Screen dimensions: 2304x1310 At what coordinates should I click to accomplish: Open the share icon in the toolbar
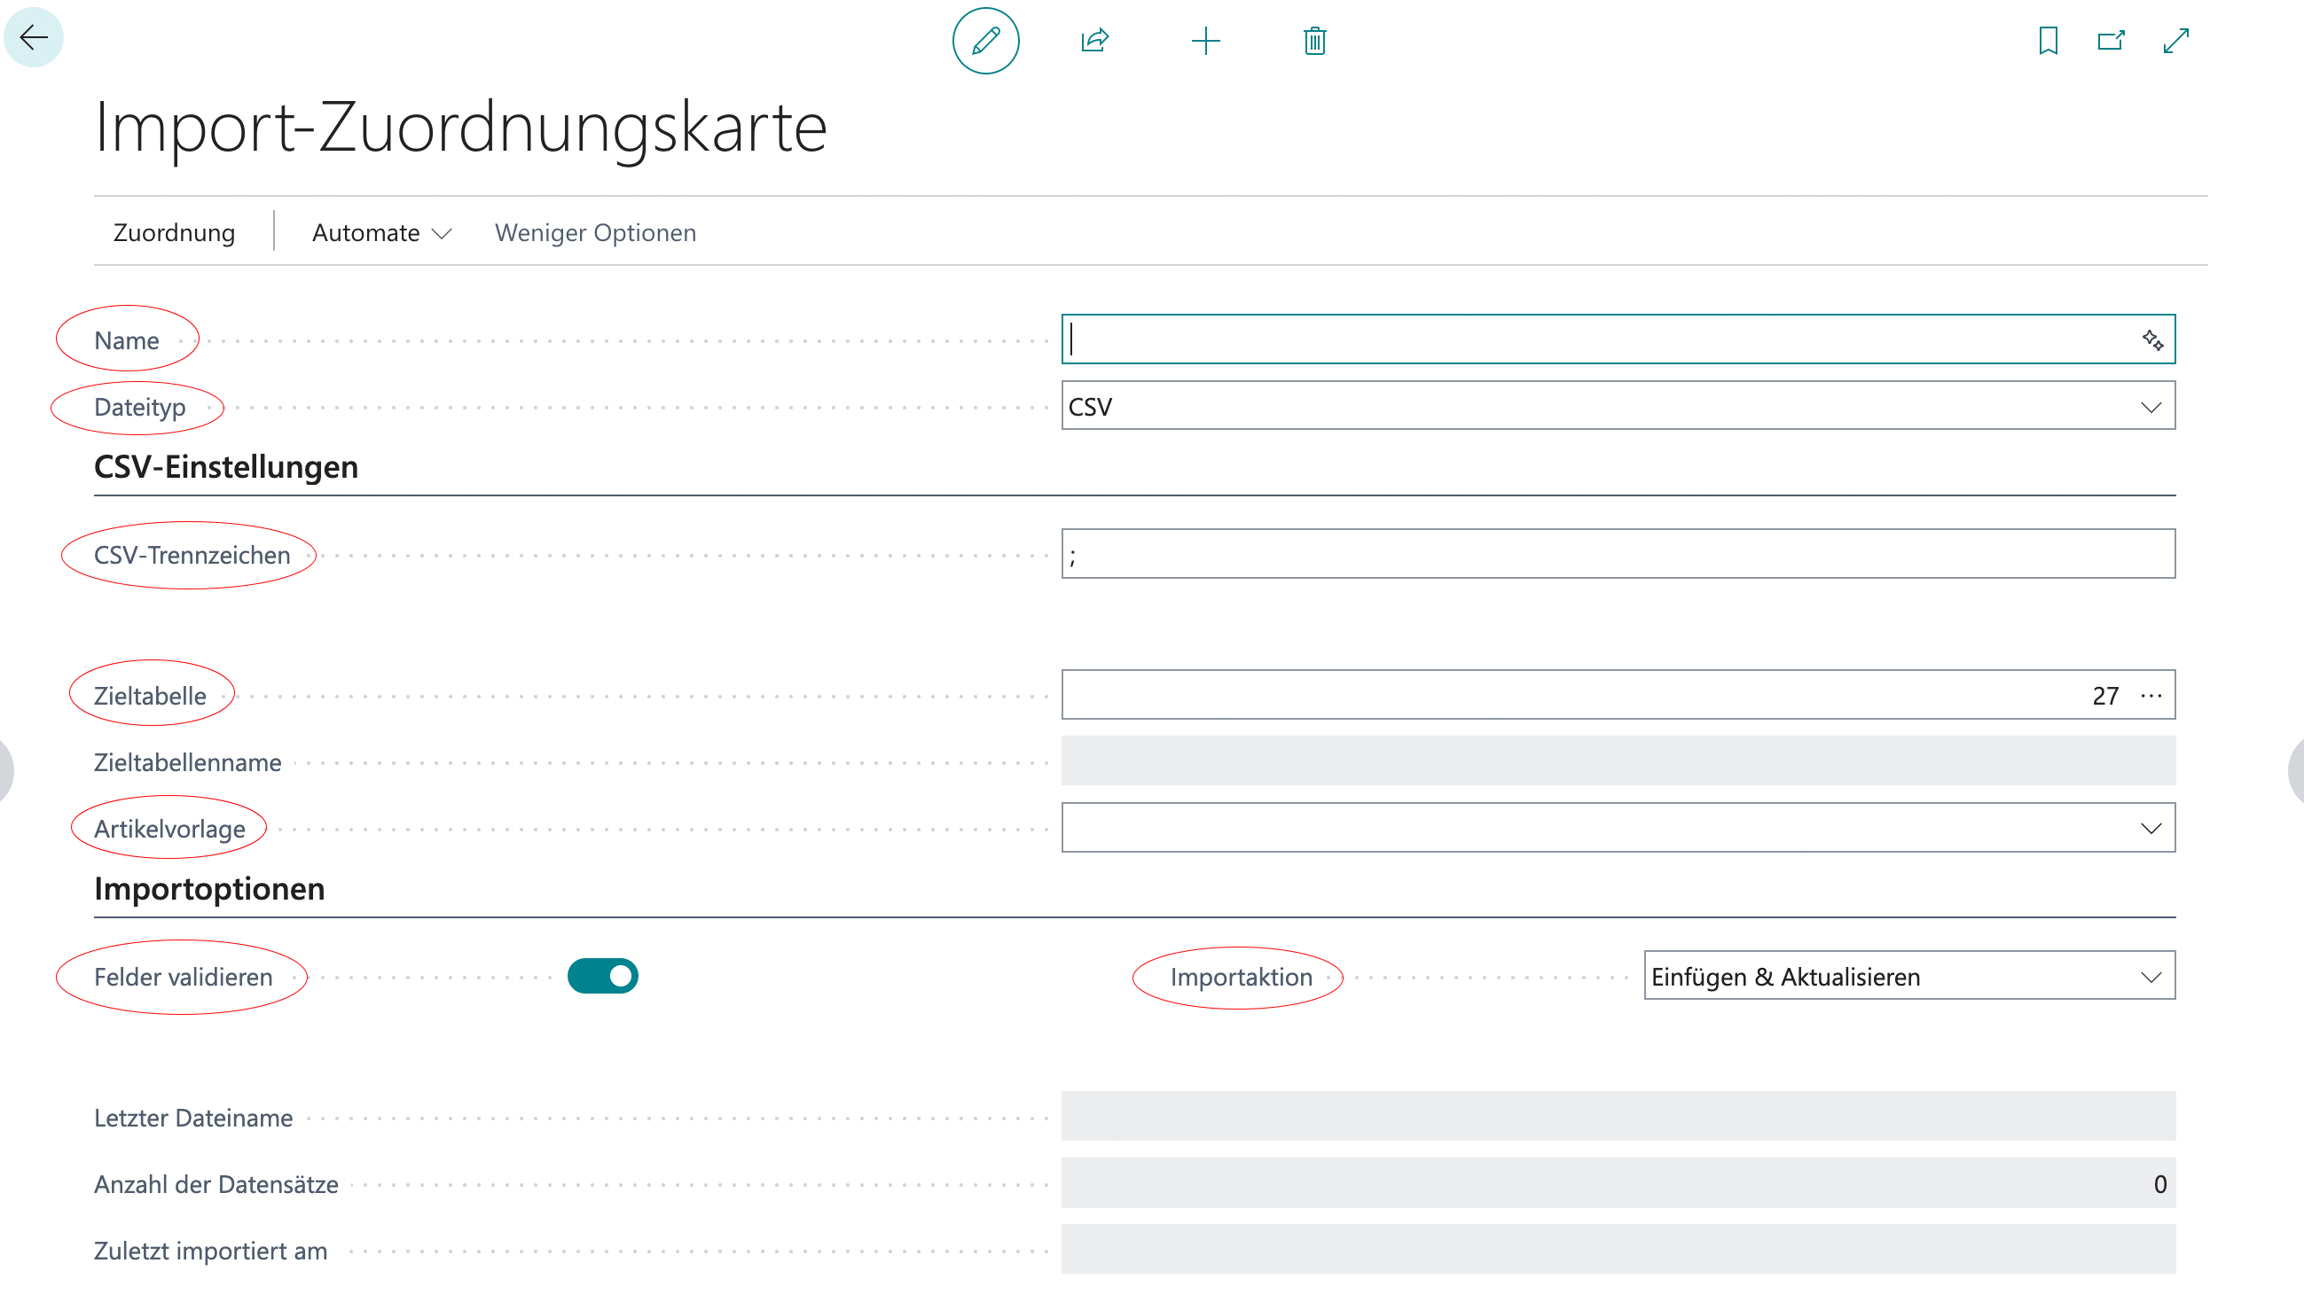[x=1095, y=41]
